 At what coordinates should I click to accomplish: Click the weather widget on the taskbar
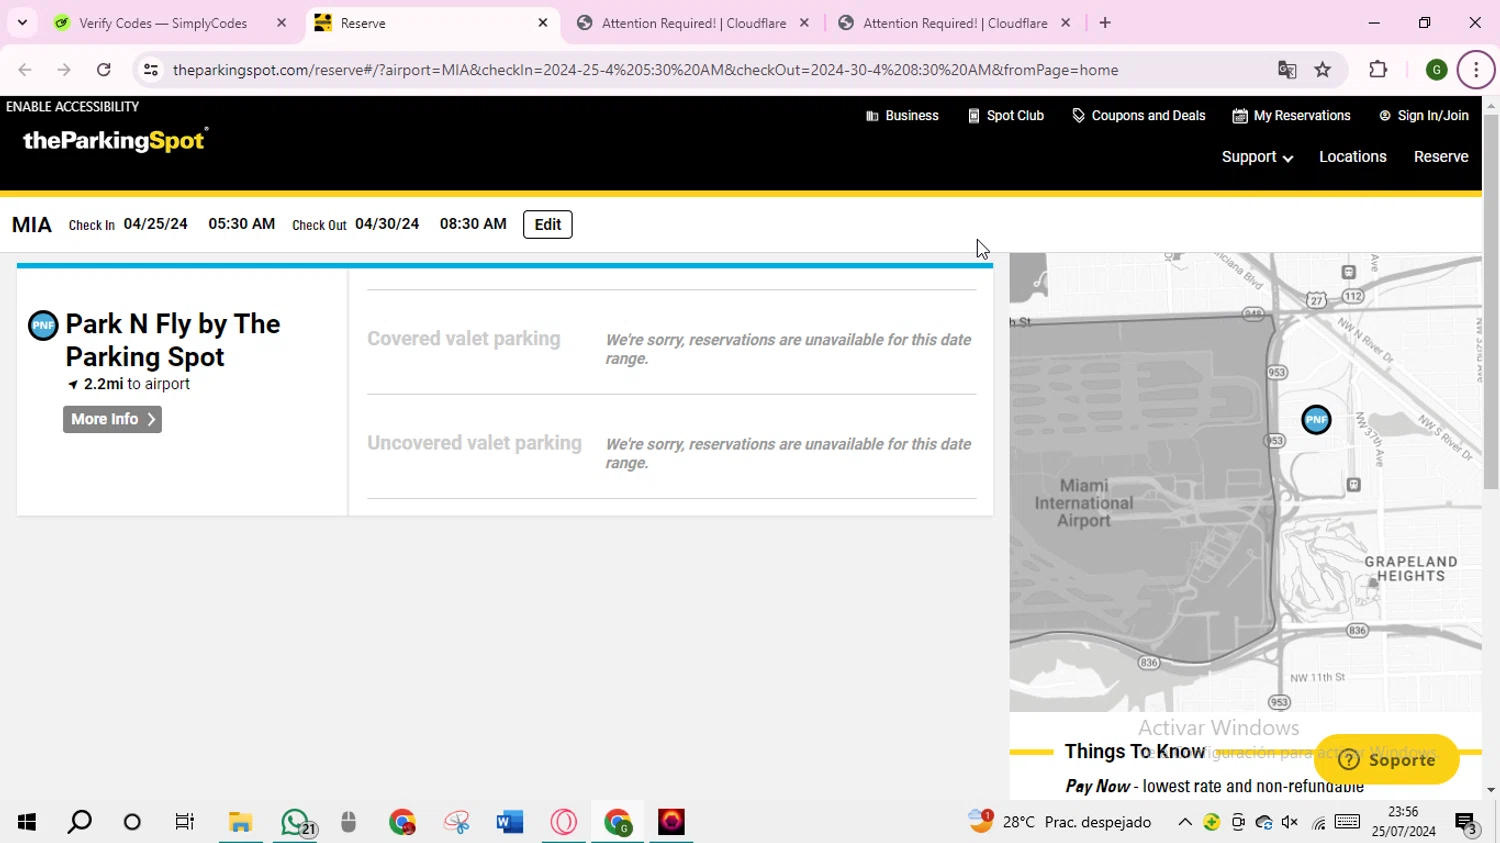pyautogui.click(x=1060, y=822)
